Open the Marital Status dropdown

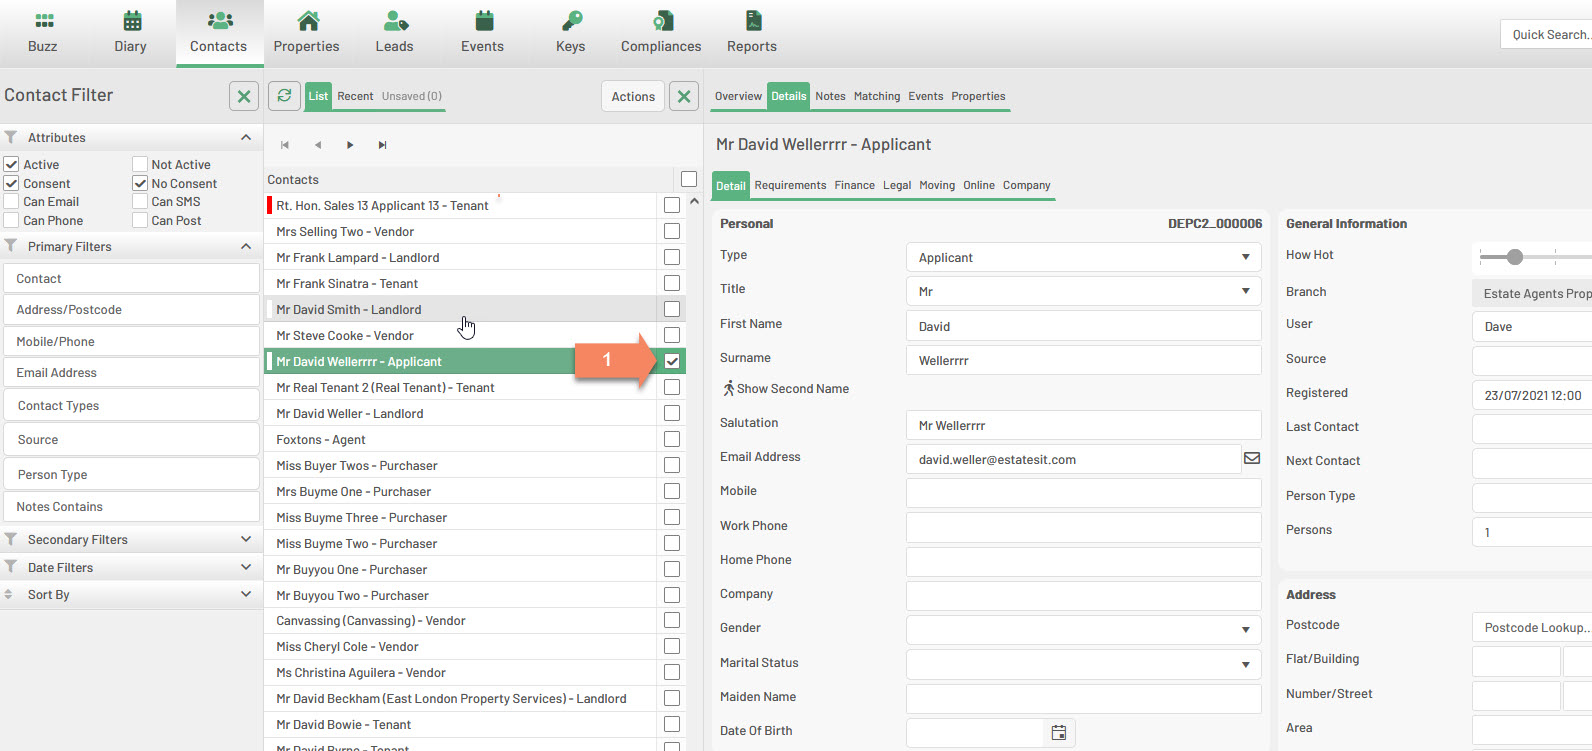1083,664
